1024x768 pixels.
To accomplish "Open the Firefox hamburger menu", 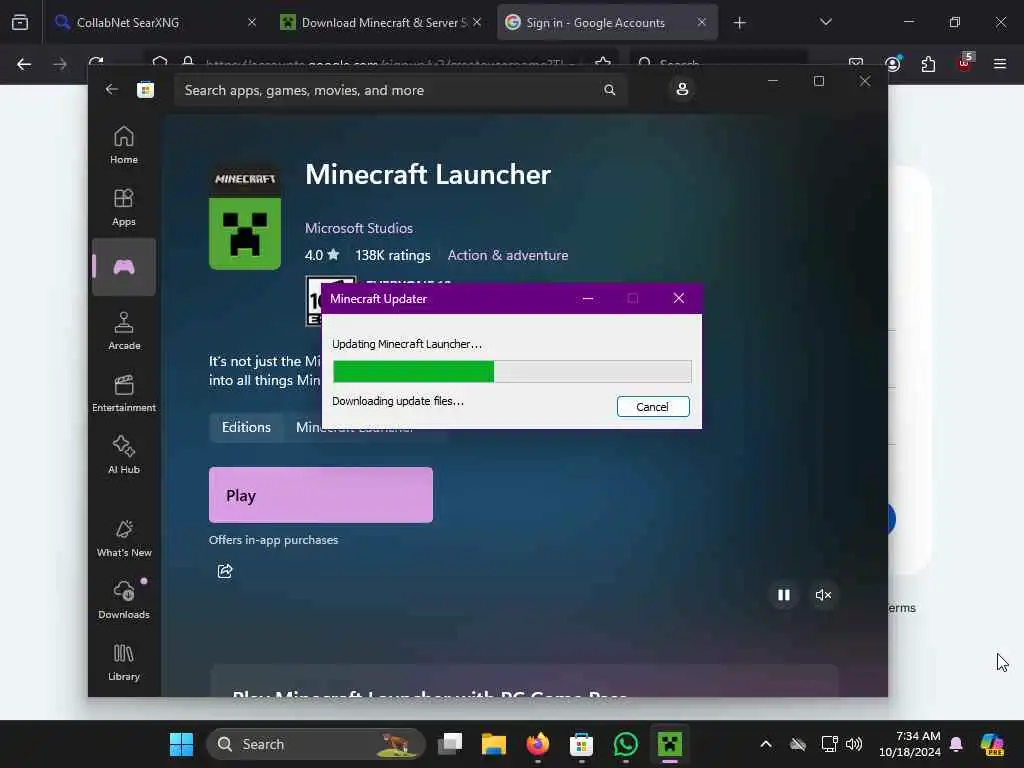I will click(999, 64).
